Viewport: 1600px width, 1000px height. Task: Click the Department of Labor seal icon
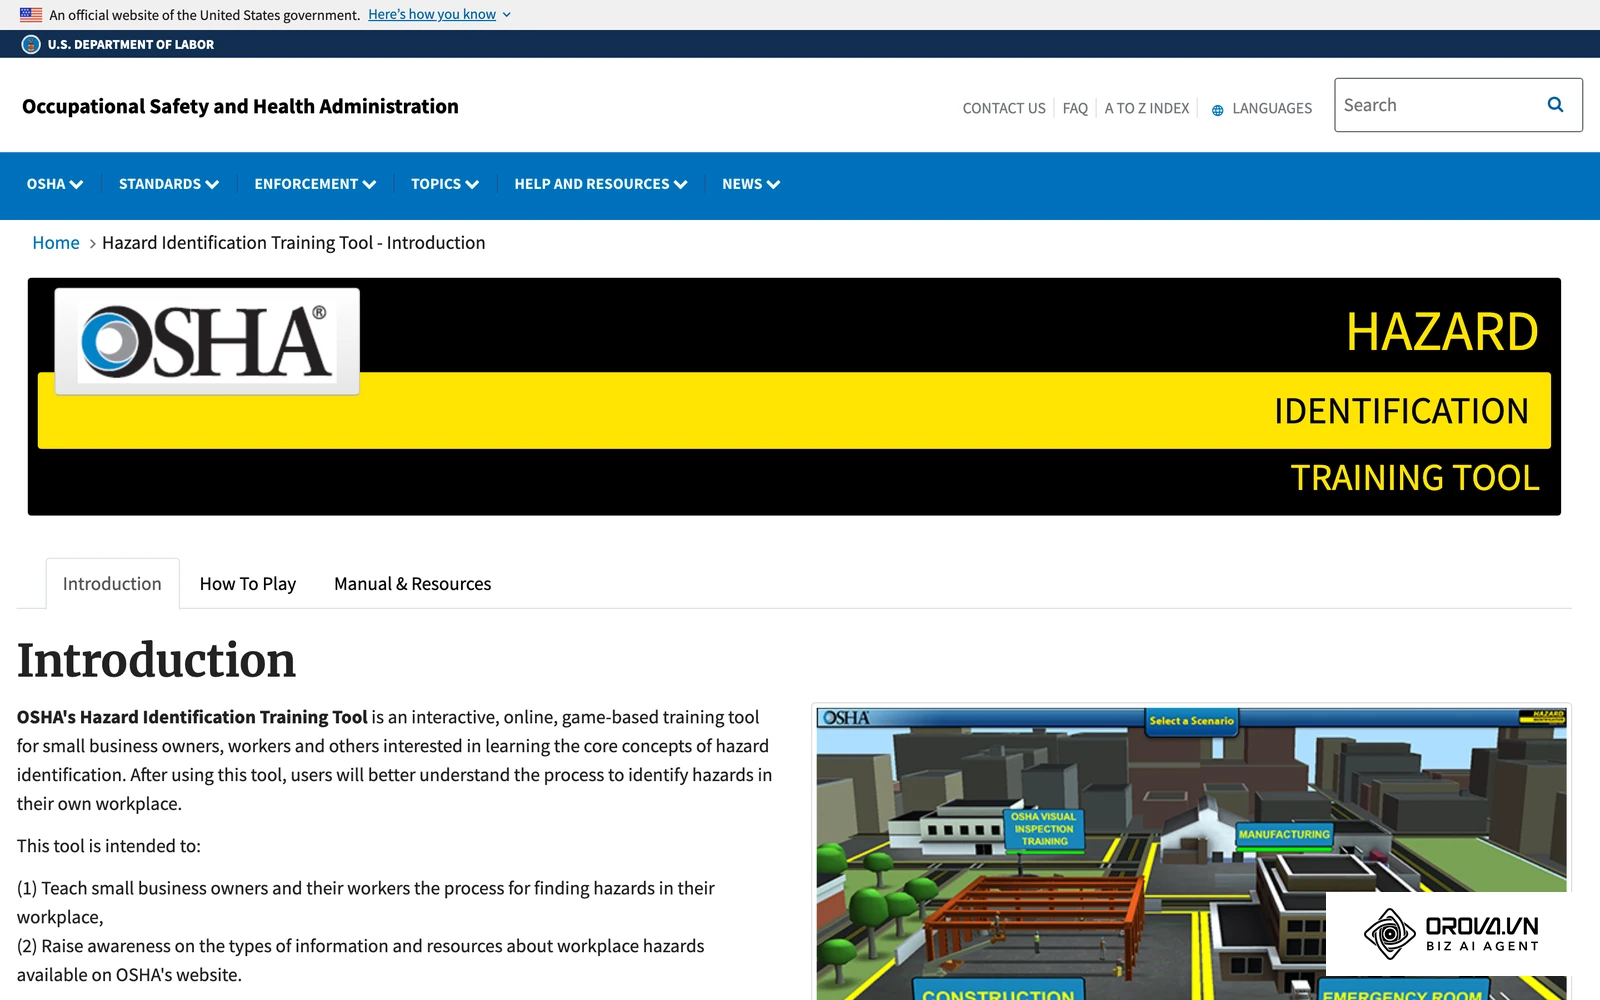[31, 44]
